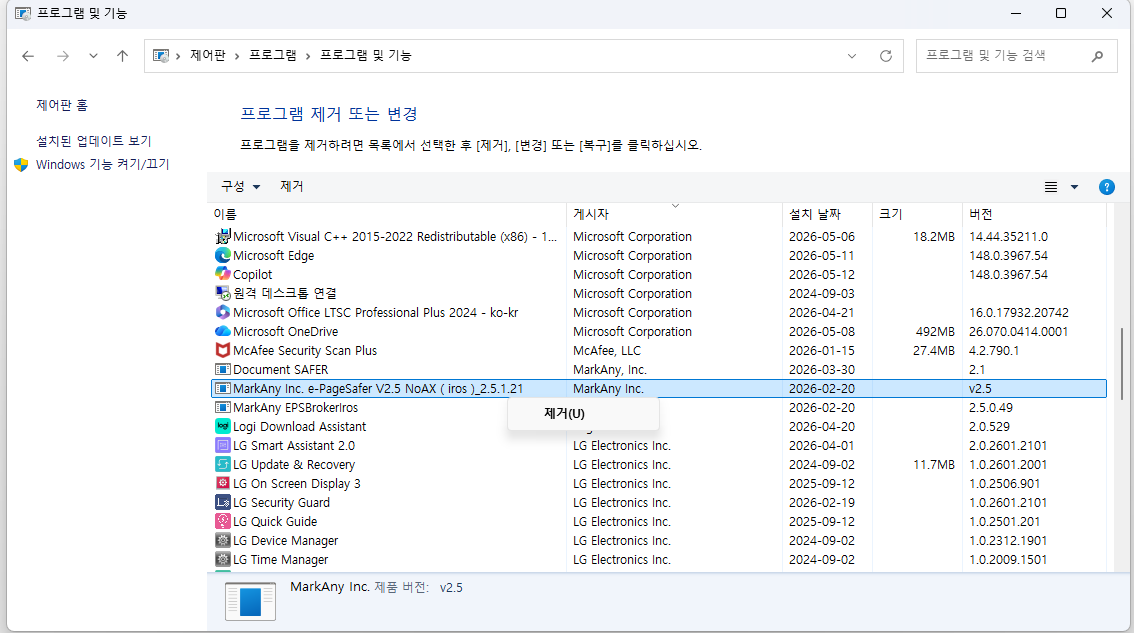Go up one level with the up arrow

pyautogui.click(x=122, y=56)
